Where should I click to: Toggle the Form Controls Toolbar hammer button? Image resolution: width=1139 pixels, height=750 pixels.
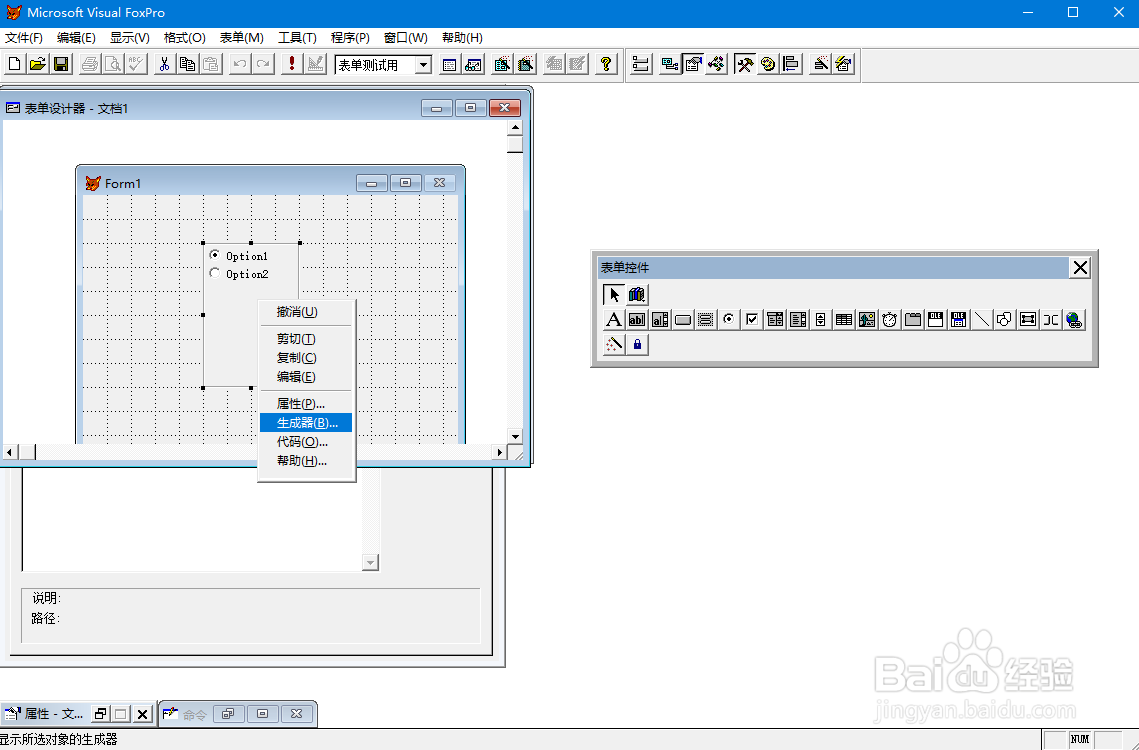click(745, 64)
